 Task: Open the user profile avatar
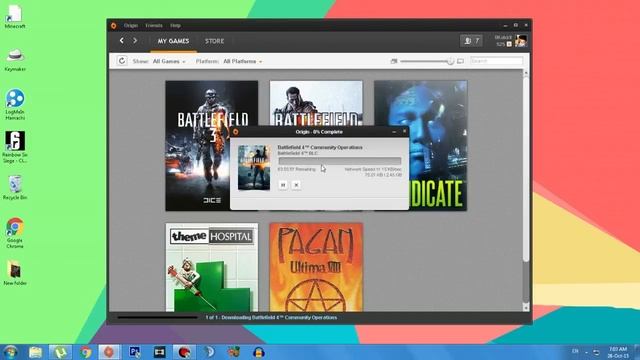point(521,40)
